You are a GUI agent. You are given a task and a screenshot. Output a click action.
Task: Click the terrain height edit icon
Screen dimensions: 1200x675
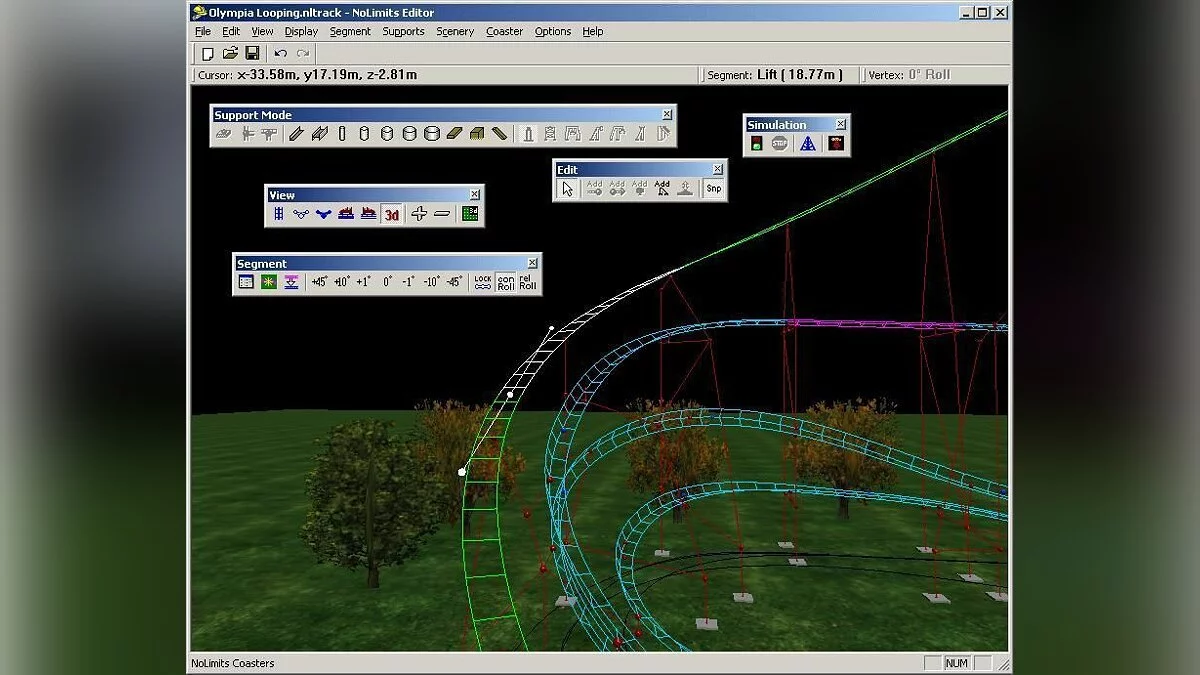click(x=685, y=188)
